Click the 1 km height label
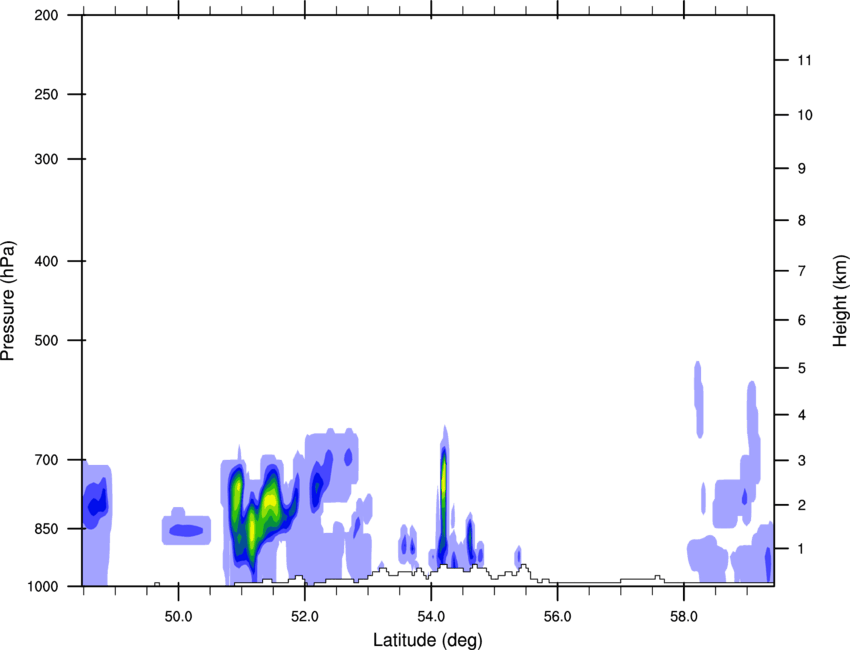Screen dimensions: 850x650 point(802,549)
